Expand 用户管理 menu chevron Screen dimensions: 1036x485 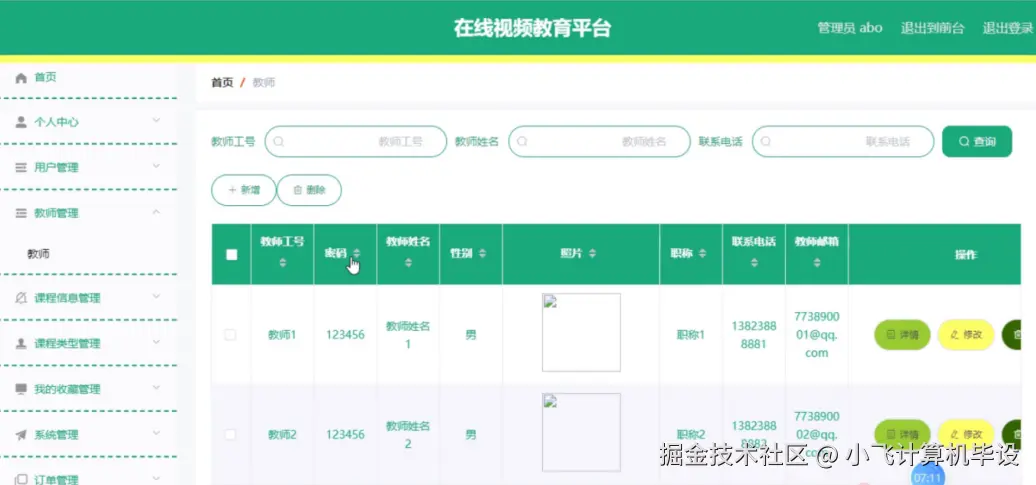156,166
